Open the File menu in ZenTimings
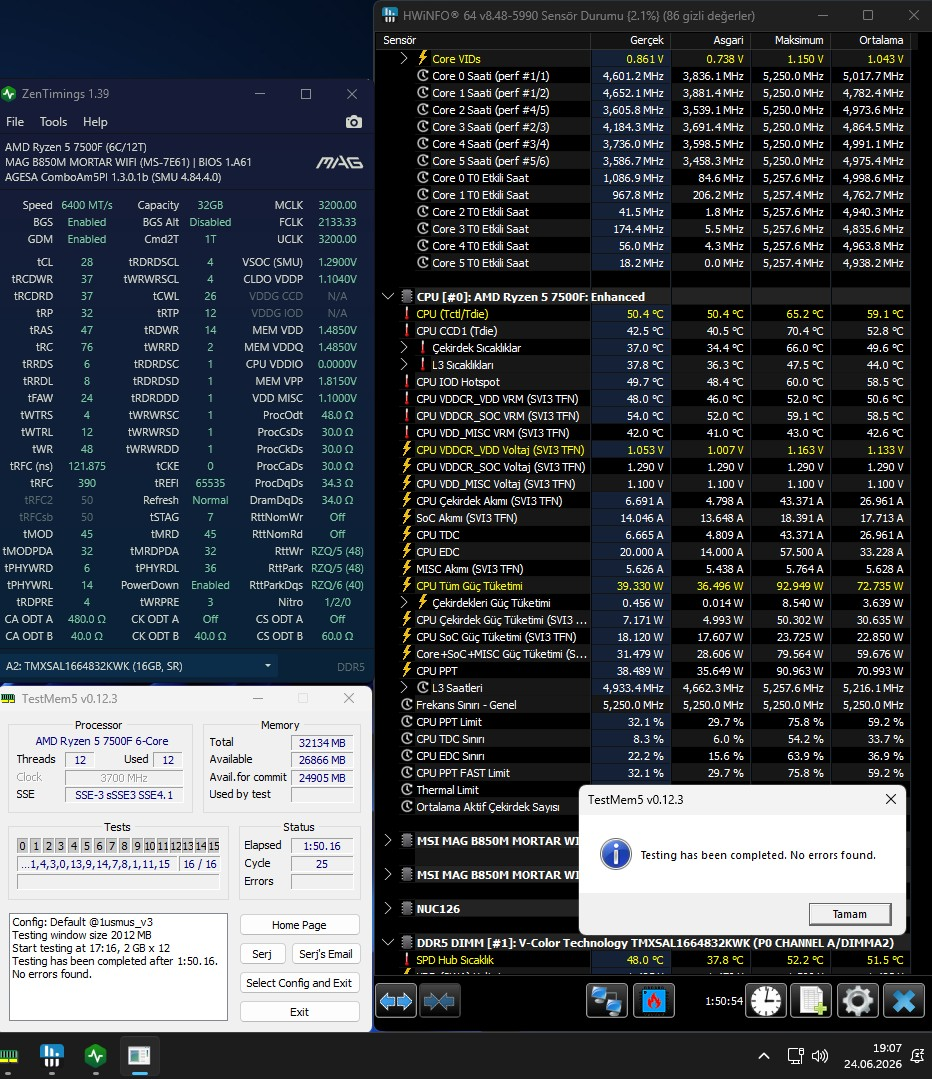This screenshot has width=932, height=1079. point(15,122)
